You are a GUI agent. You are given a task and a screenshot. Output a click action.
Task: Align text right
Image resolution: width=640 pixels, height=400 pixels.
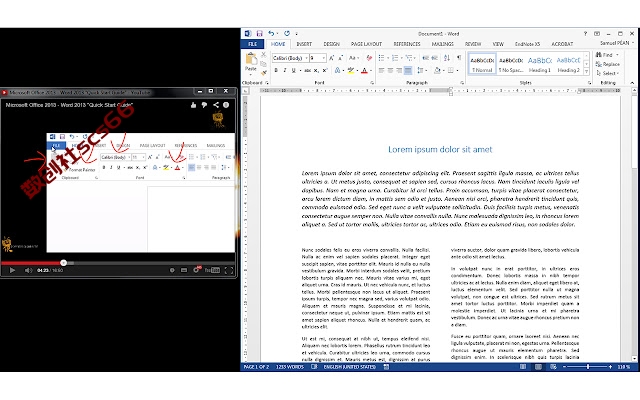tap(399, 70)
